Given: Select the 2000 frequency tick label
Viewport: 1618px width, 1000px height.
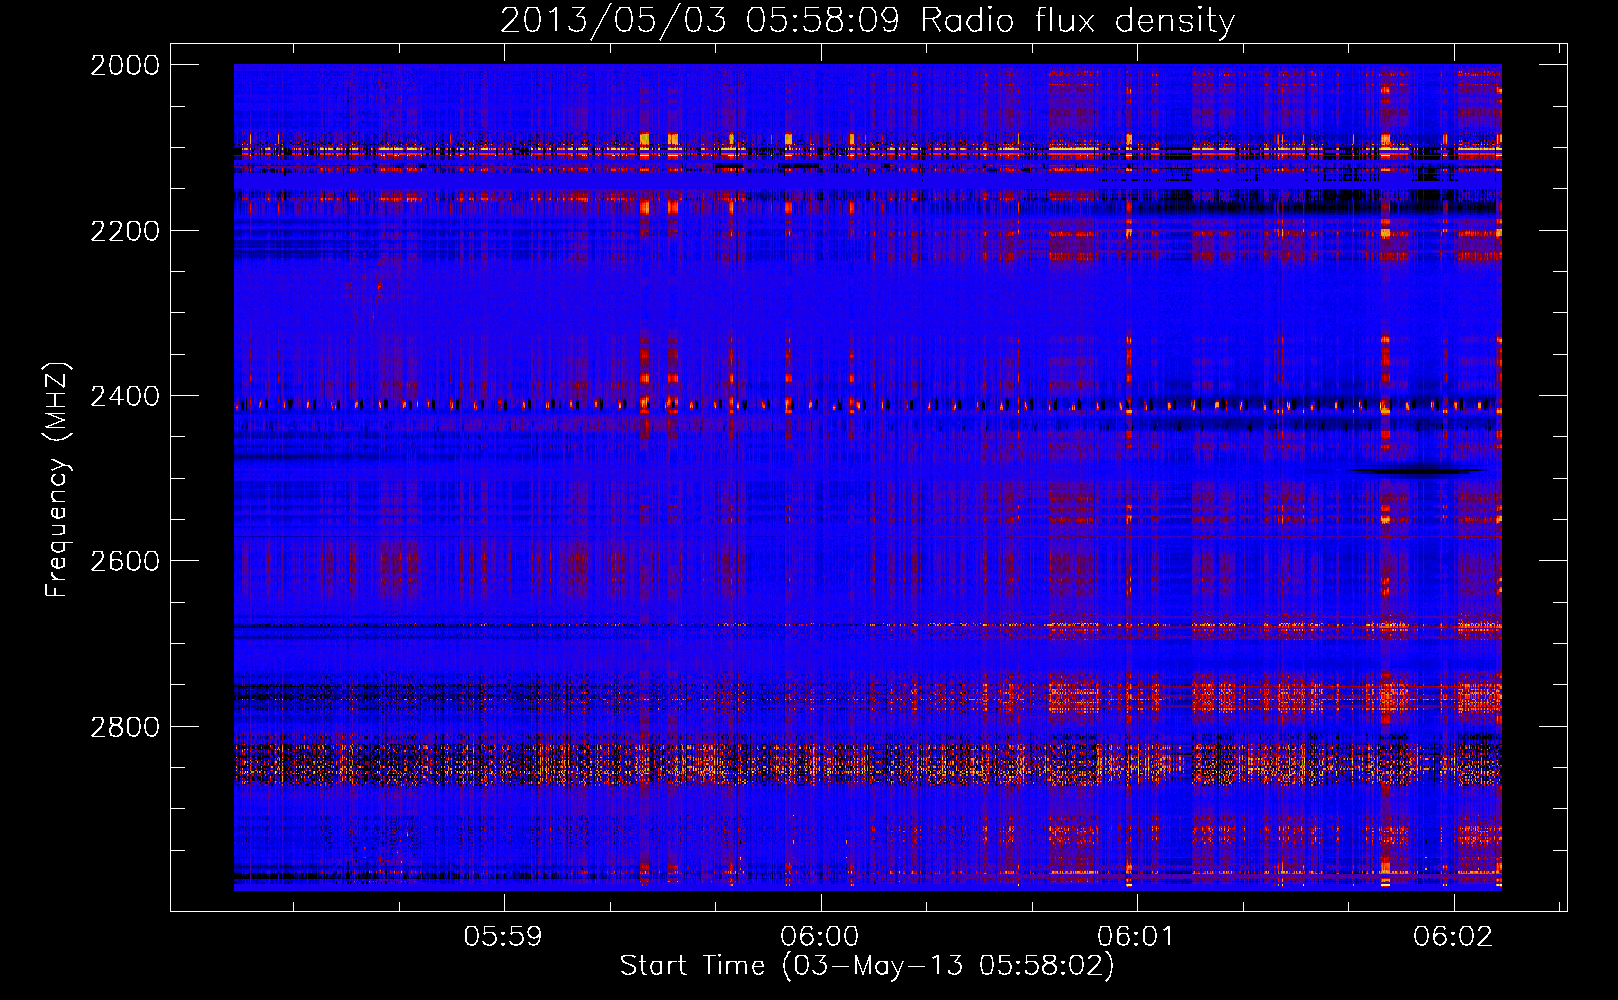Looking at the screenshot, I should pyautogui.click(x=125, y=65).
